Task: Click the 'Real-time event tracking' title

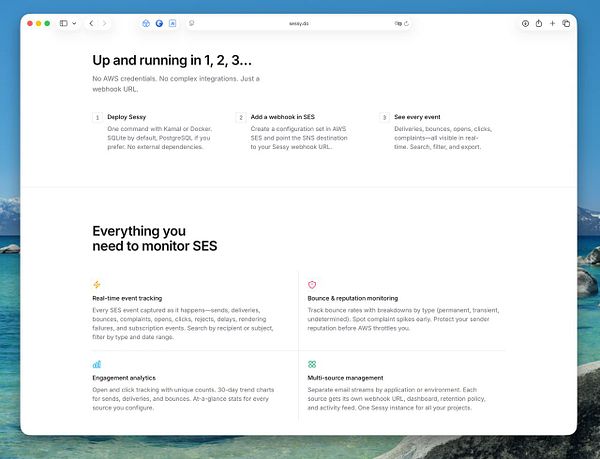Action: click(x=127, y=298)
